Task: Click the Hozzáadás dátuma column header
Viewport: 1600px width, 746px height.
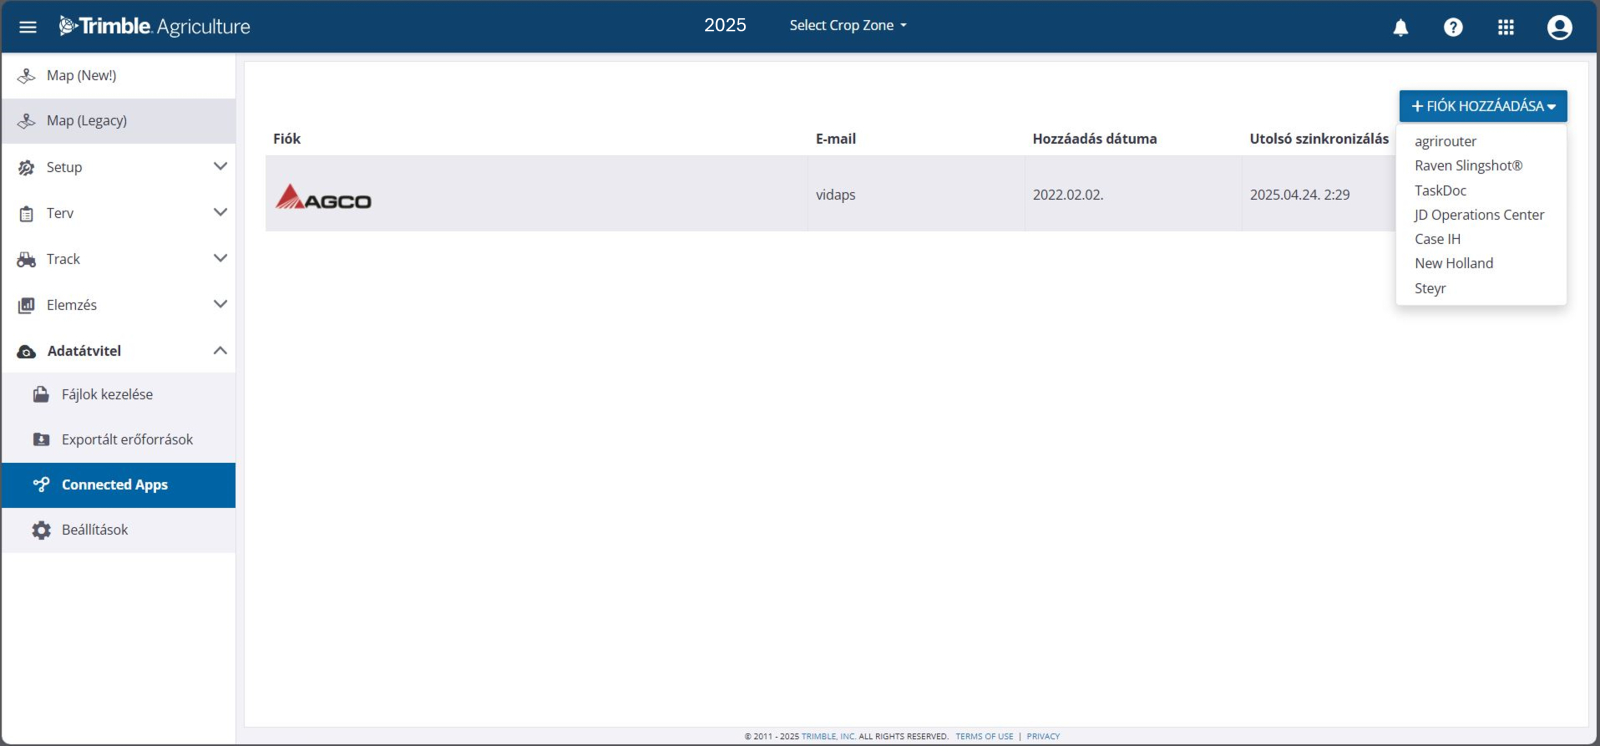Action: click(x=1095, y=139)
